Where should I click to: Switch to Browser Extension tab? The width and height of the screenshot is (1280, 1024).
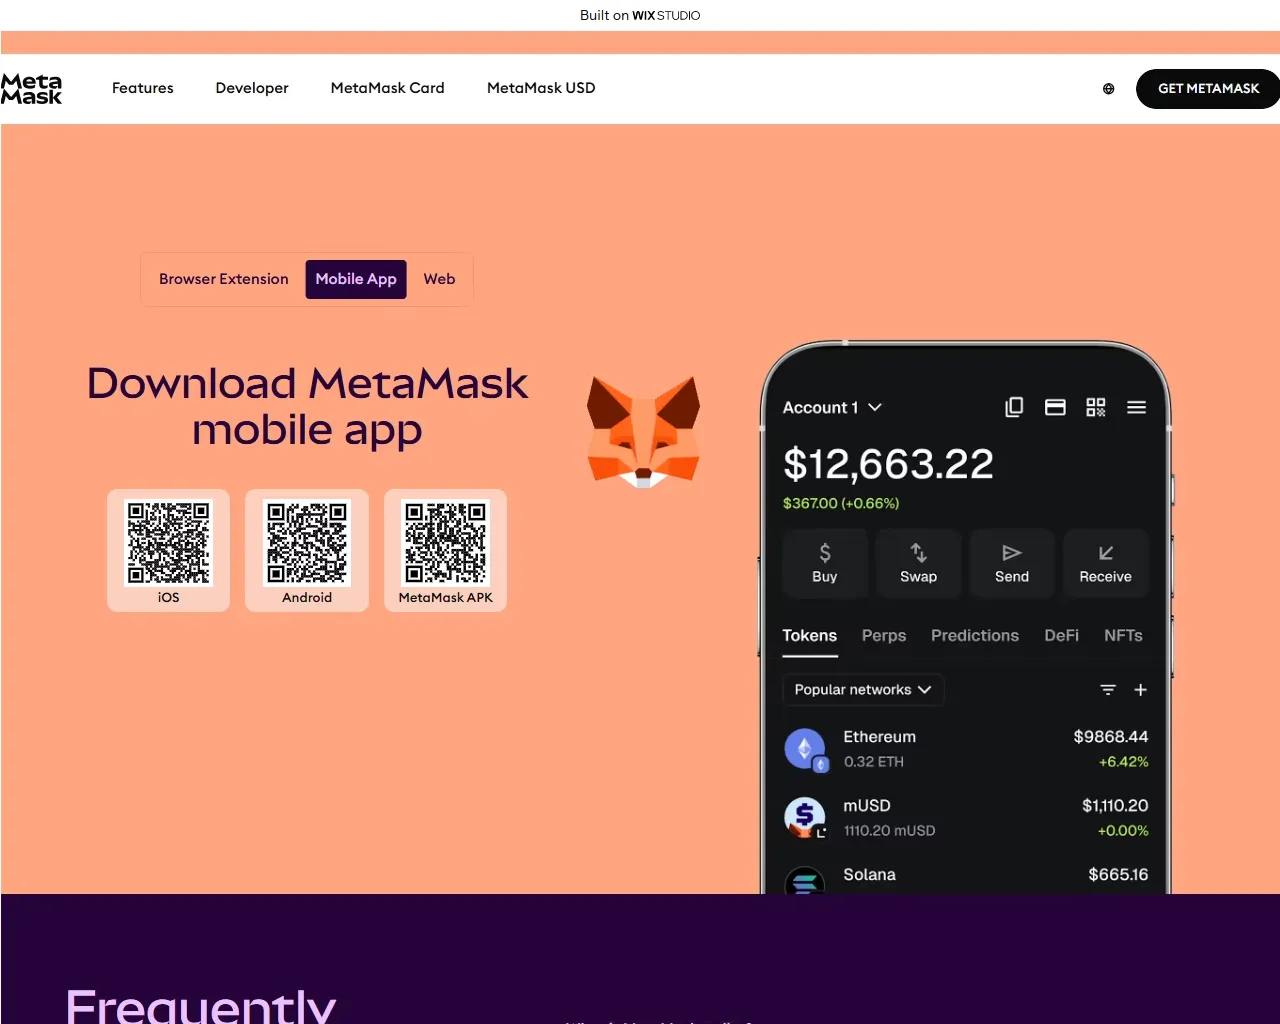[x=224, y=279]
